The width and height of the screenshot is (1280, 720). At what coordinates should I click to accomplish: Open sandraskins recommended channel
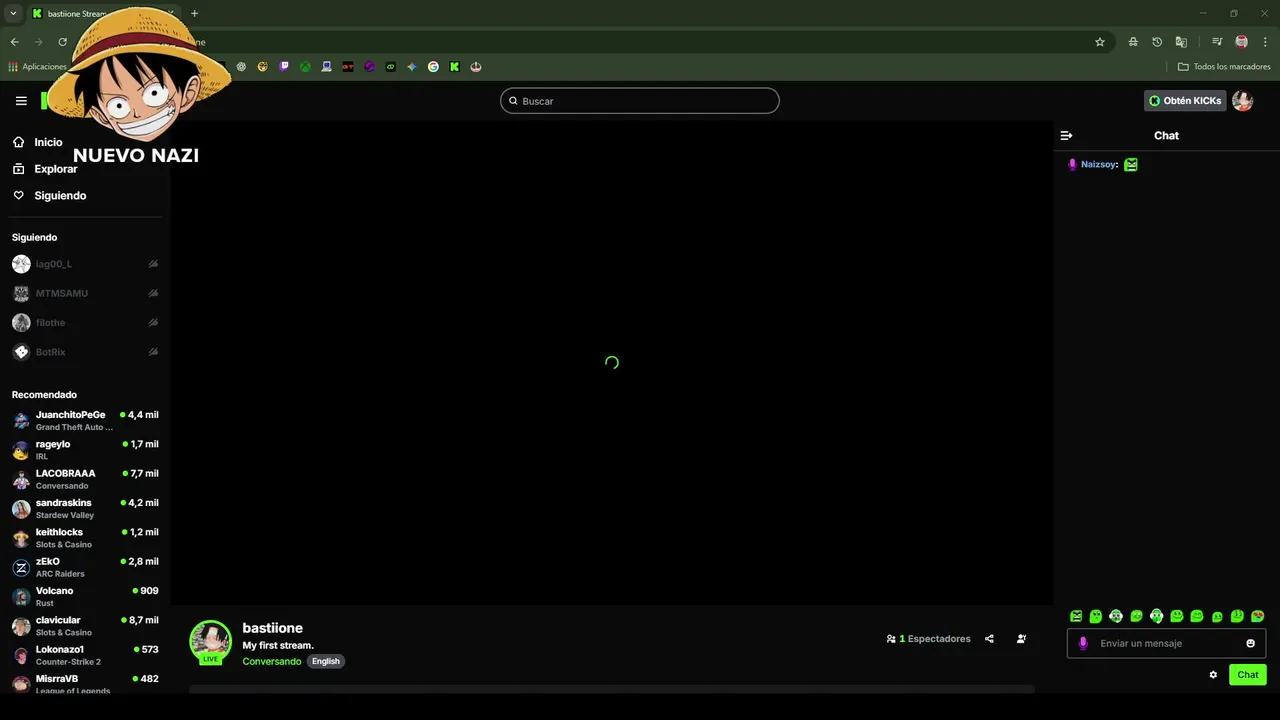(x=86, y=508)
